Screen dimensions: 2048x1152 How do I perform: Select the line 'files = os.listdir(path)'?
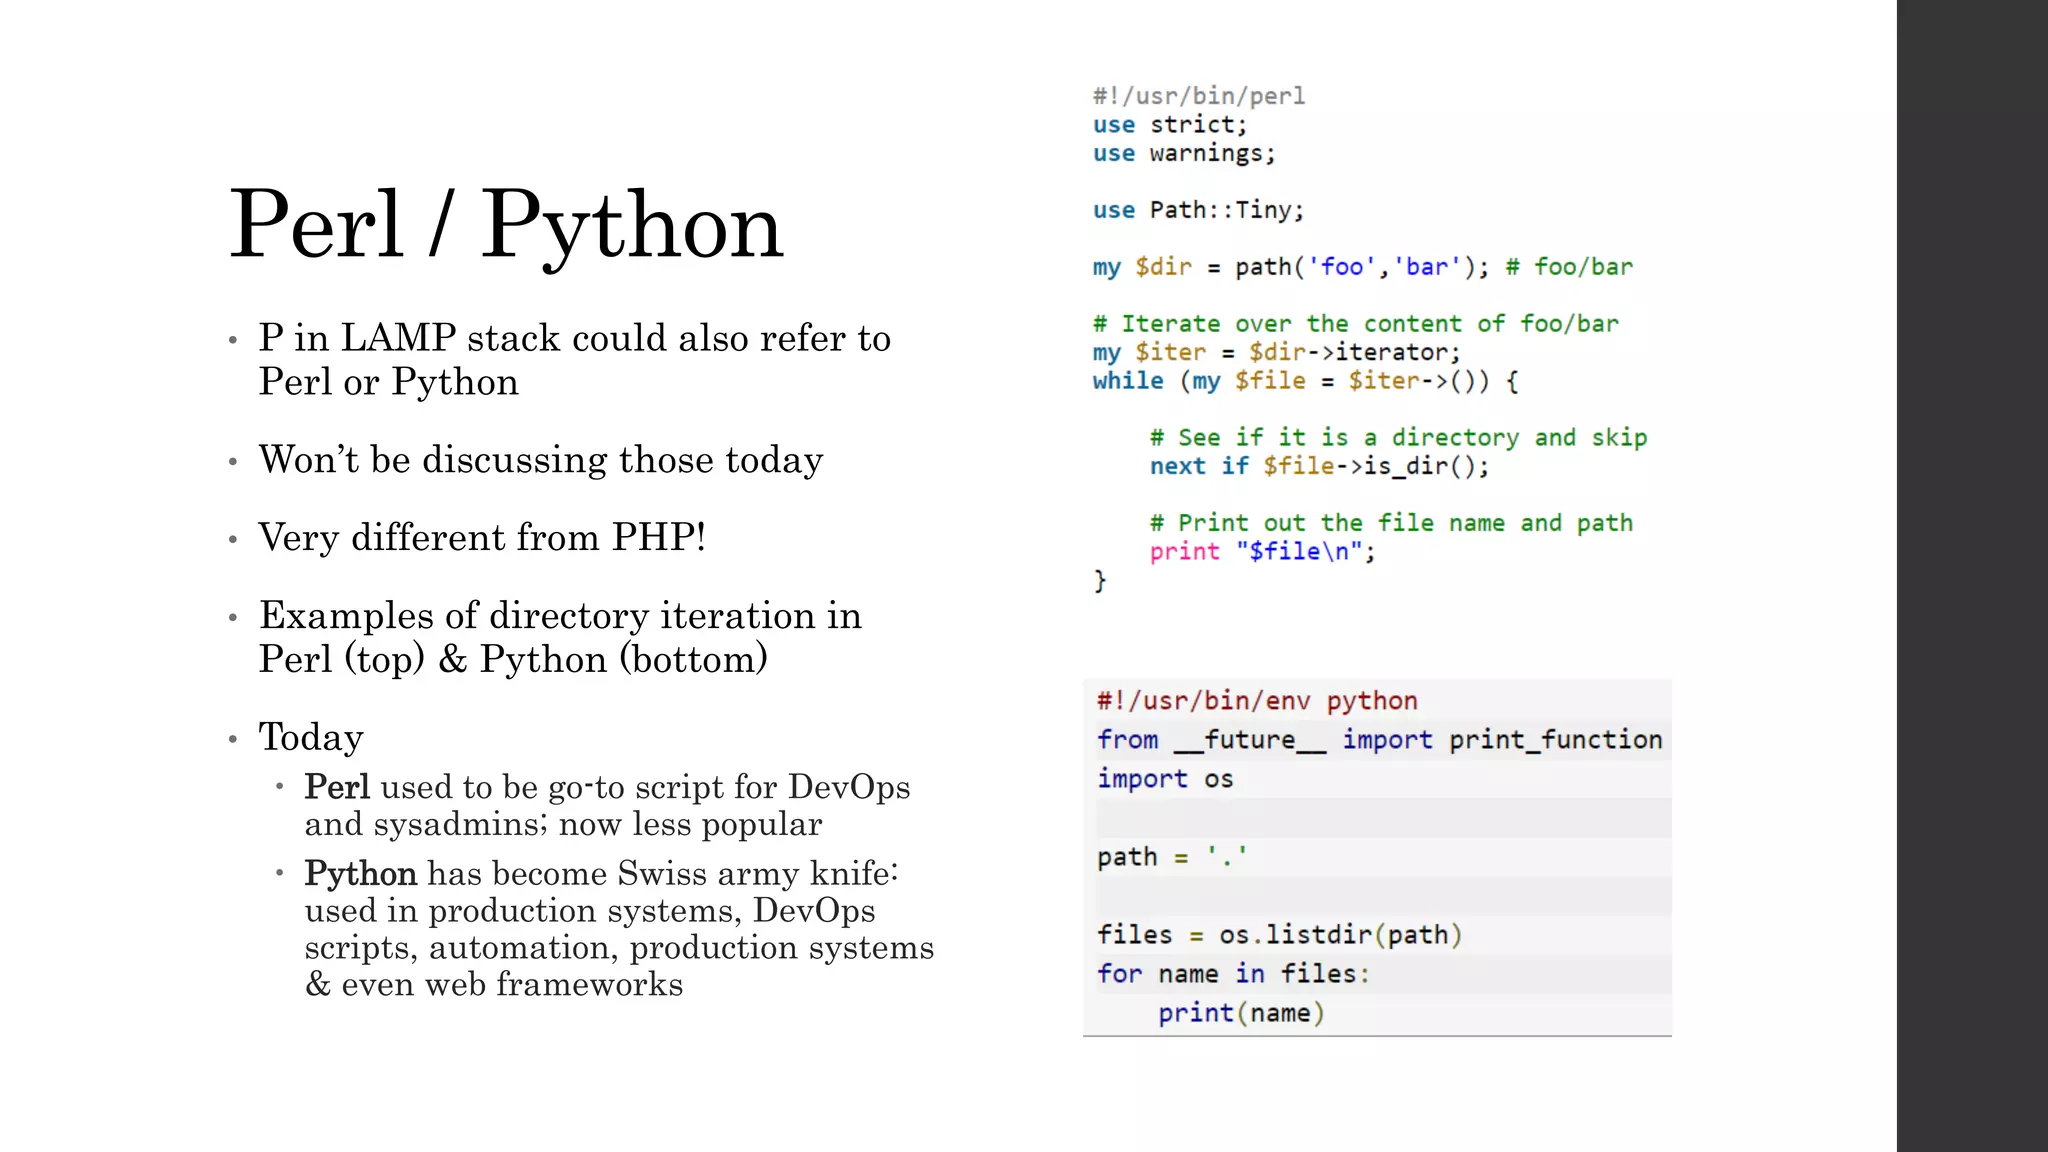[1279, 935]
